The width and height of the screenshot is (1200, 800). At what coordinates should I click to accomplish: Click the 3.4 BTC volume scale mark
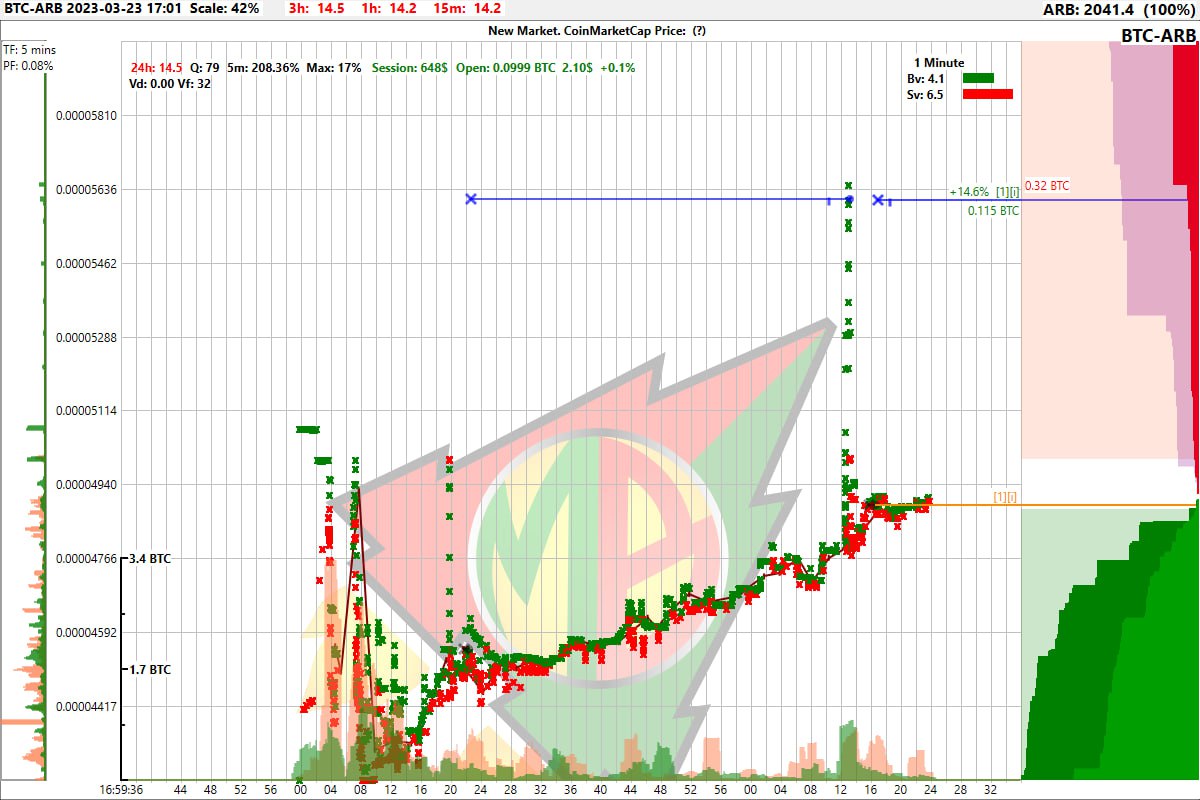click(x=150, y=559)
